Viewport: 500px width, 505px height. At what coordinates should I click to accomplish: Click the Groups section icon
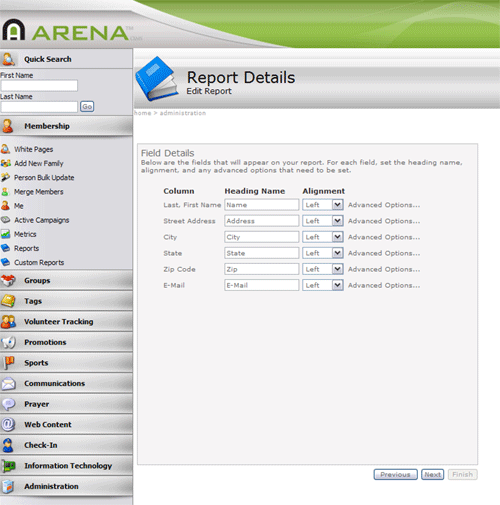click(8, 280)
